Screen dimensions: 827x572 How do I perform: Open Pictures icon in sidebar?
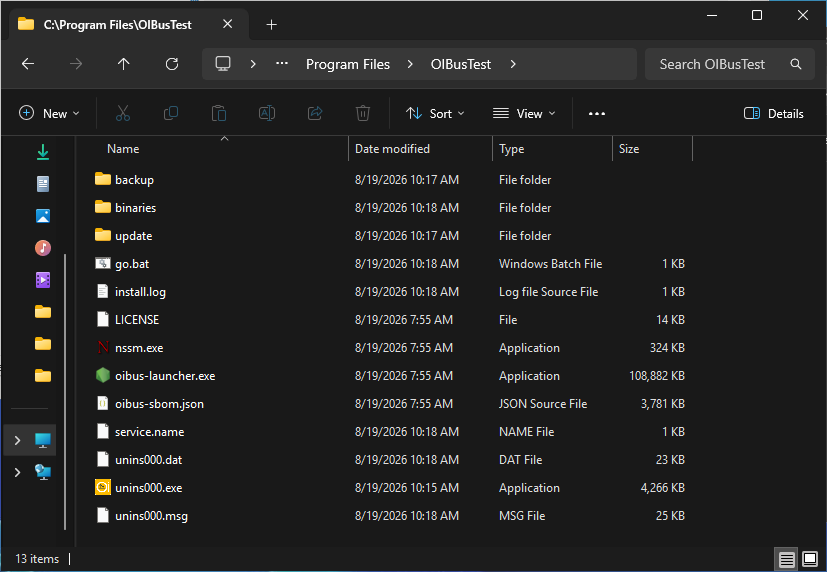coord(43,216)
